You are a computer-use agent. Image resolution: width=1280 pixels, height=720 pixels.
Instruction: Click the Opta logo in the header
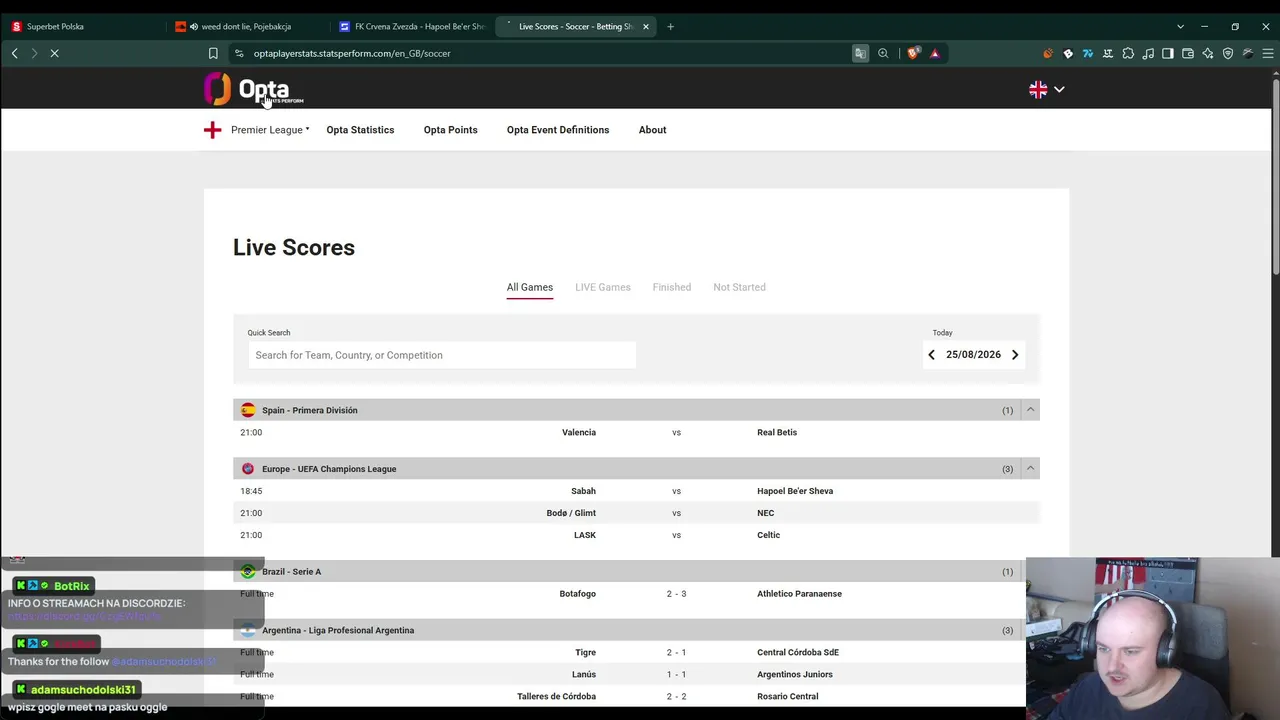pos(254,89)
